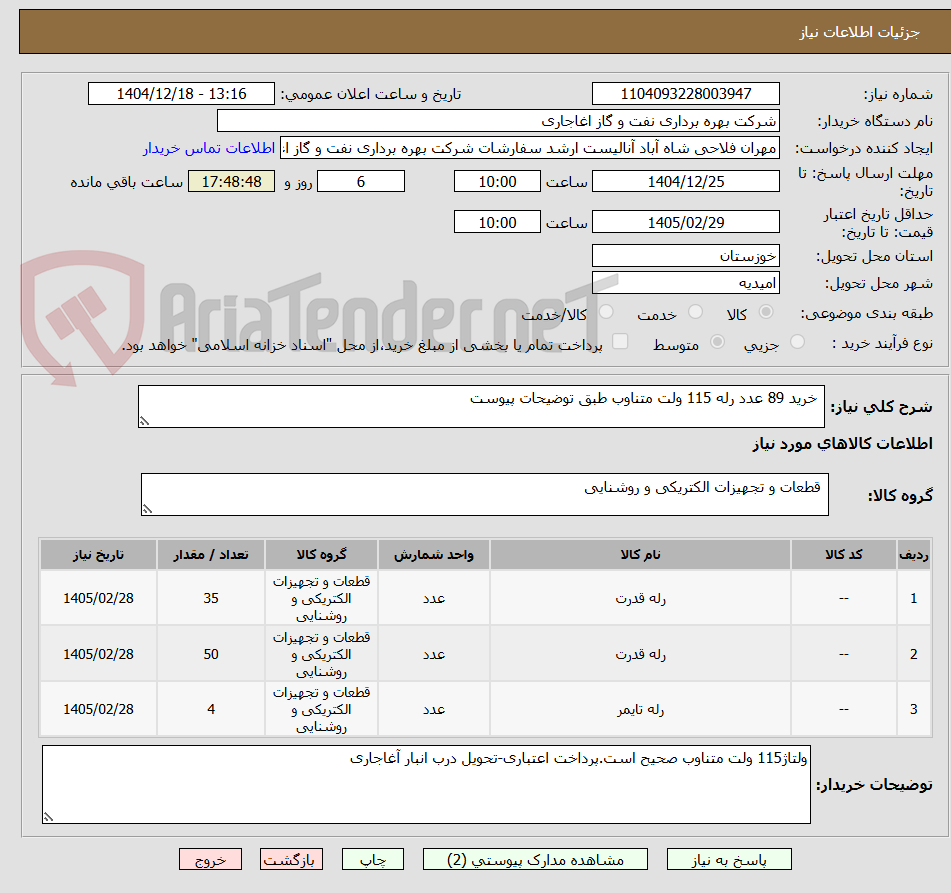
Task: Click the خروج exit button
Action: [210, 859]
